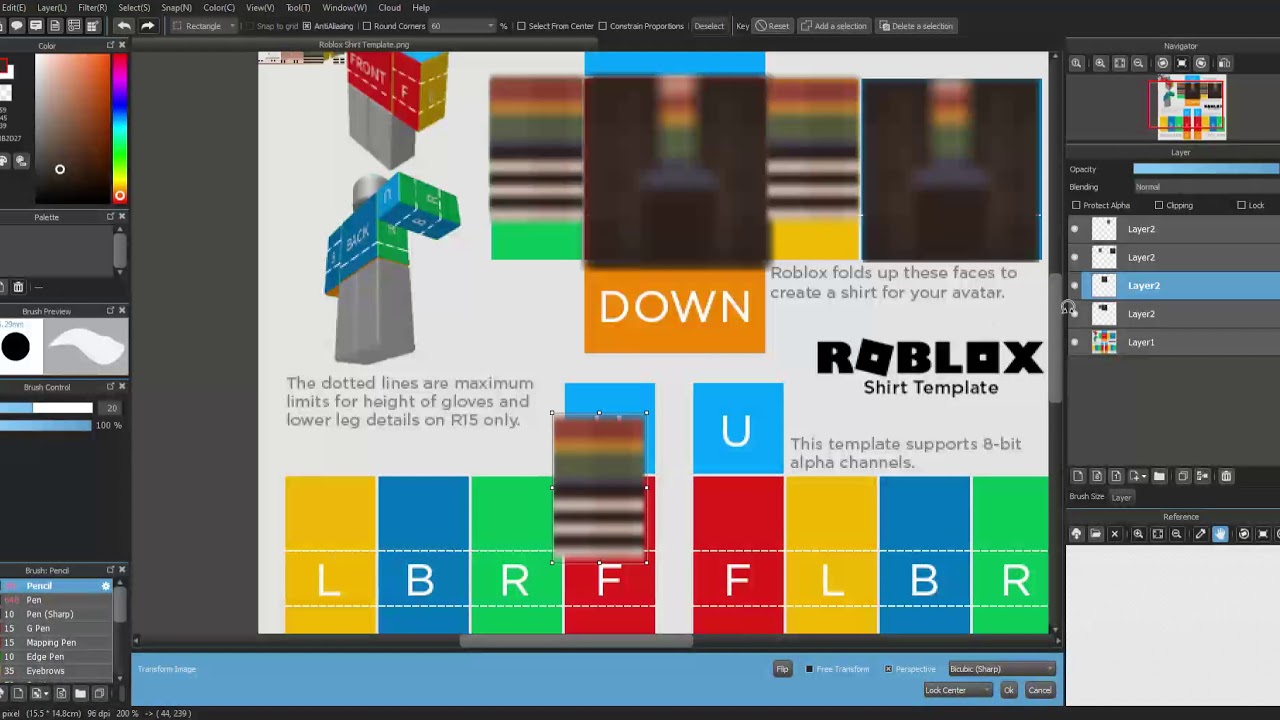
Task: Click the Deselect button
Action: 709,26
